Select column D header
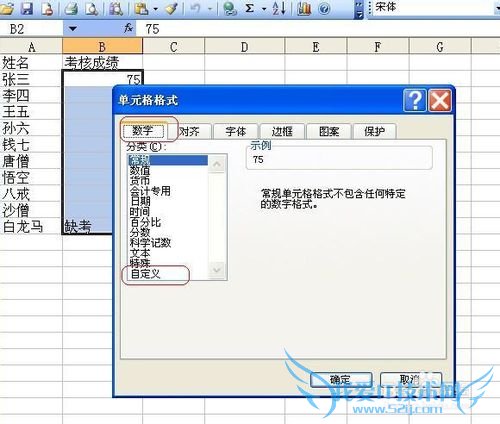 (x=244, y=47)
